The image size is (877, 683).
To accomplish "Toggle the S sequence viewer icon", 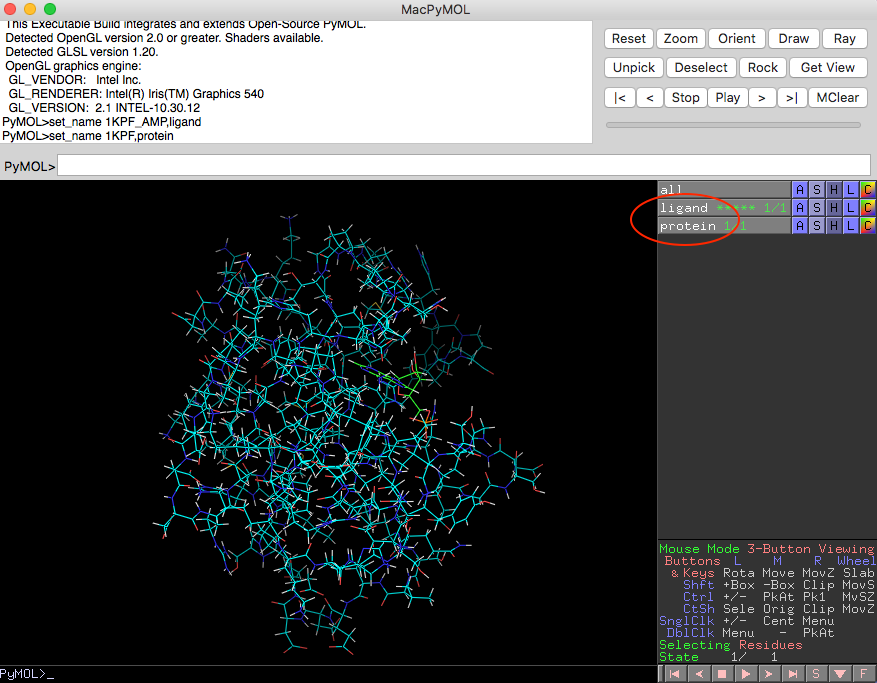I will coord(816,674).
